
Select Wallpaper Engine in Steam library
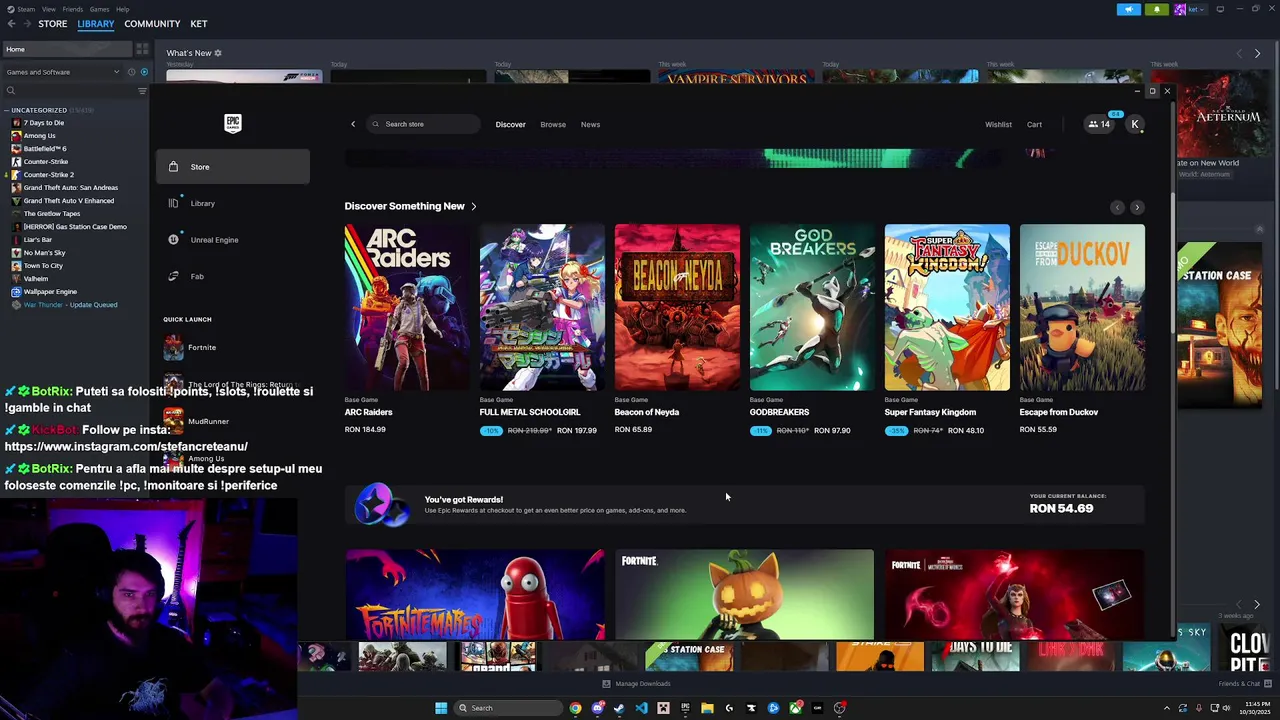pyautogui.click(x=50, y=292)
